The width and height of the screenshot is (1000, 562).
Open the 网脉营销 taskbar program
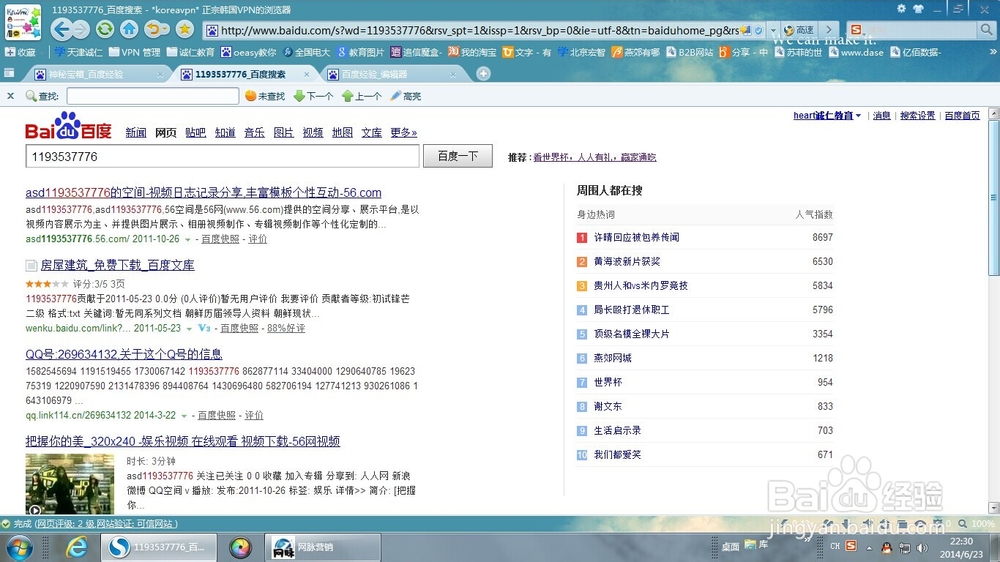click(x=323, y=547)
